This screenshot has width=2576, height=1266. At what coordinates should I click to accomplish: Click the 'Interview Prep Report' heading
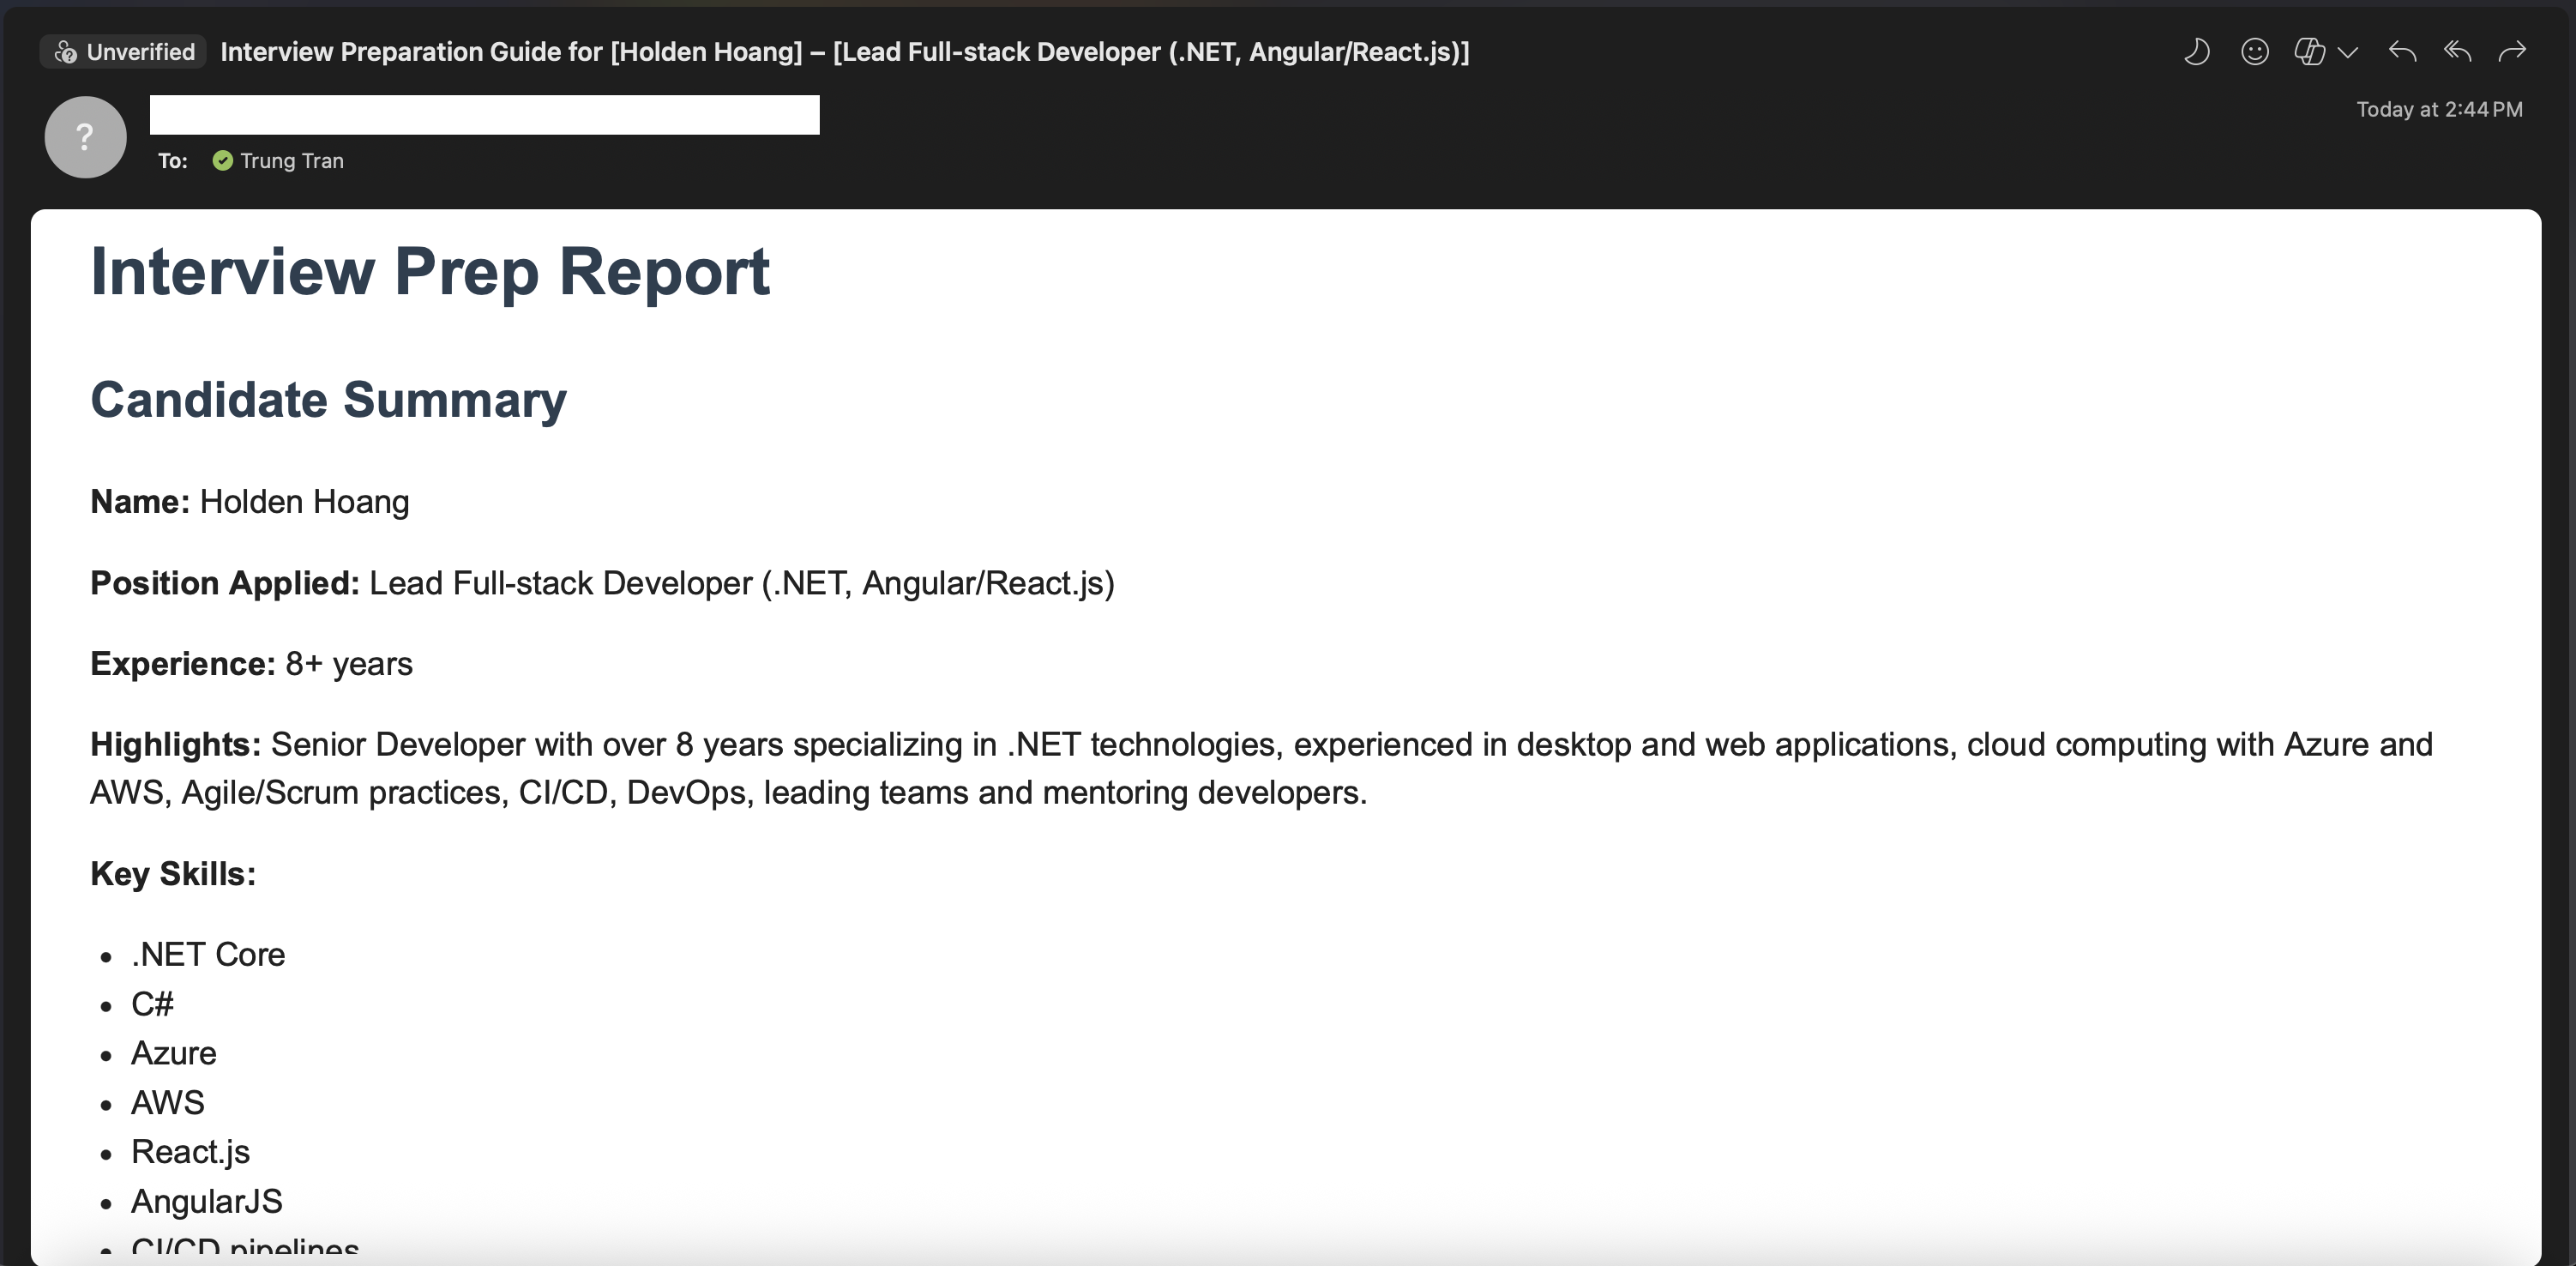(430, 272)
